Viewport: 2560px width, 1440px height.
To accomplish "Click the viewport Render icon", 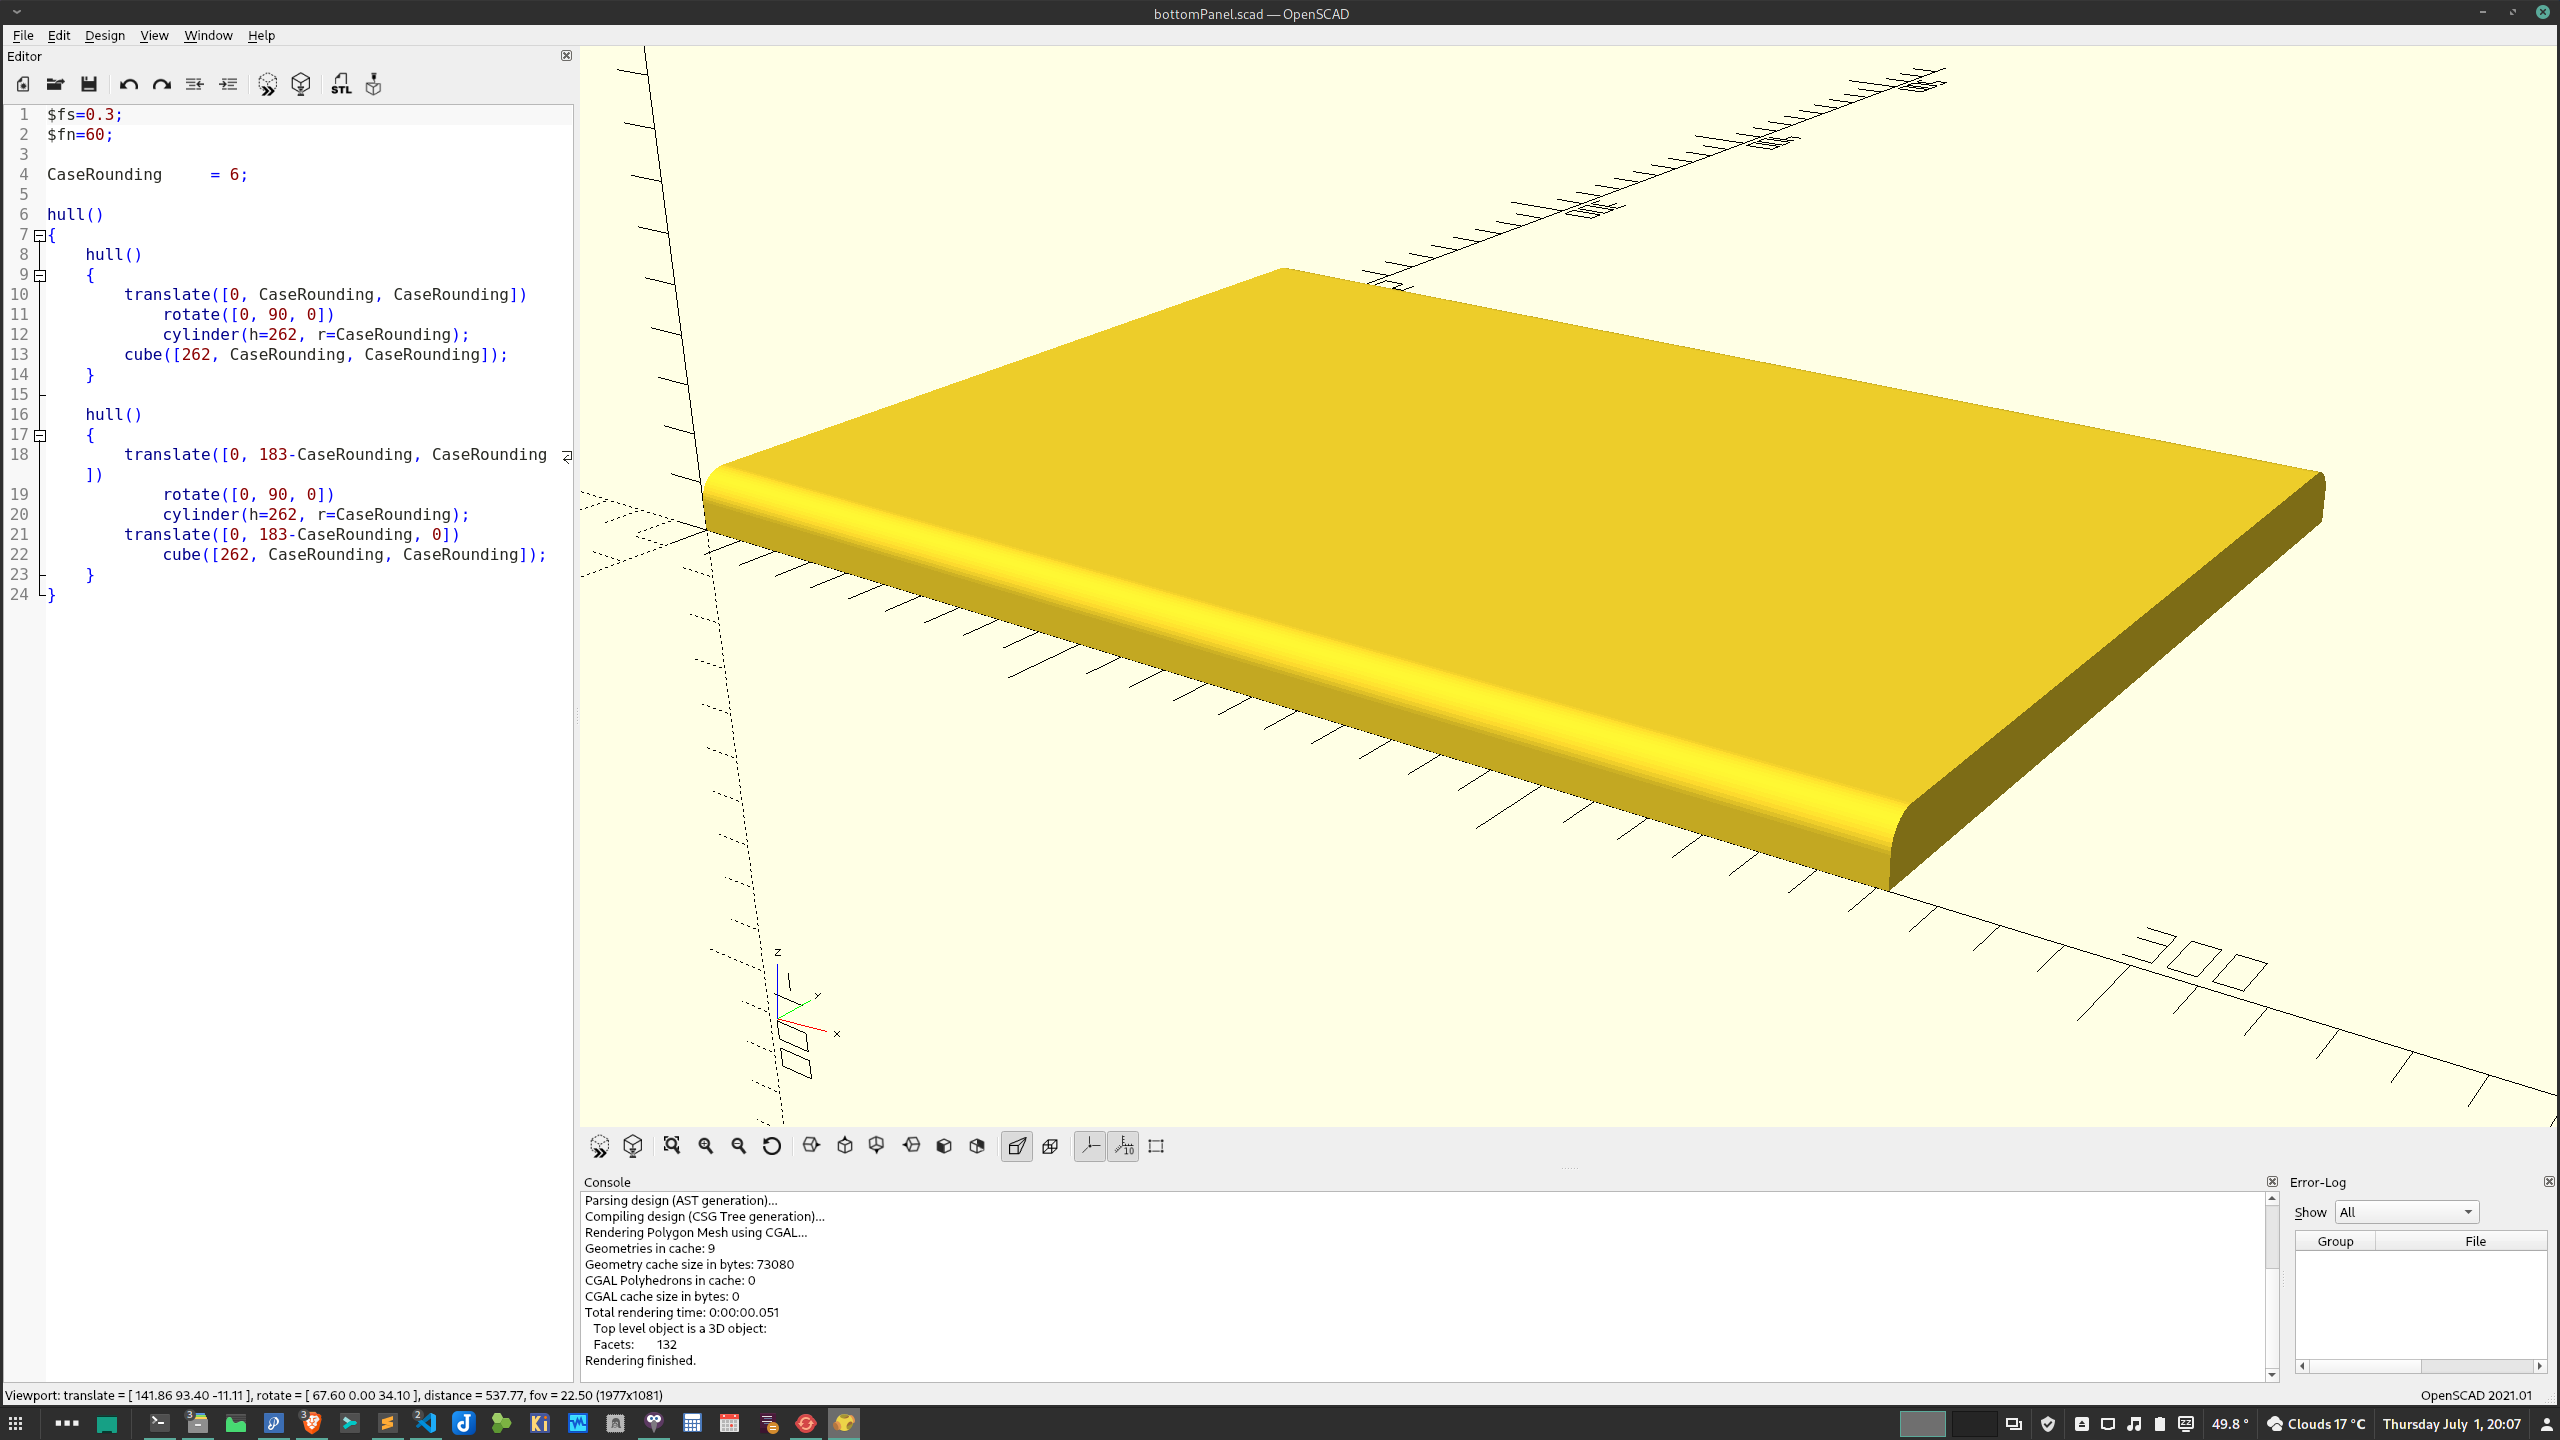I will pos(633,1146).
